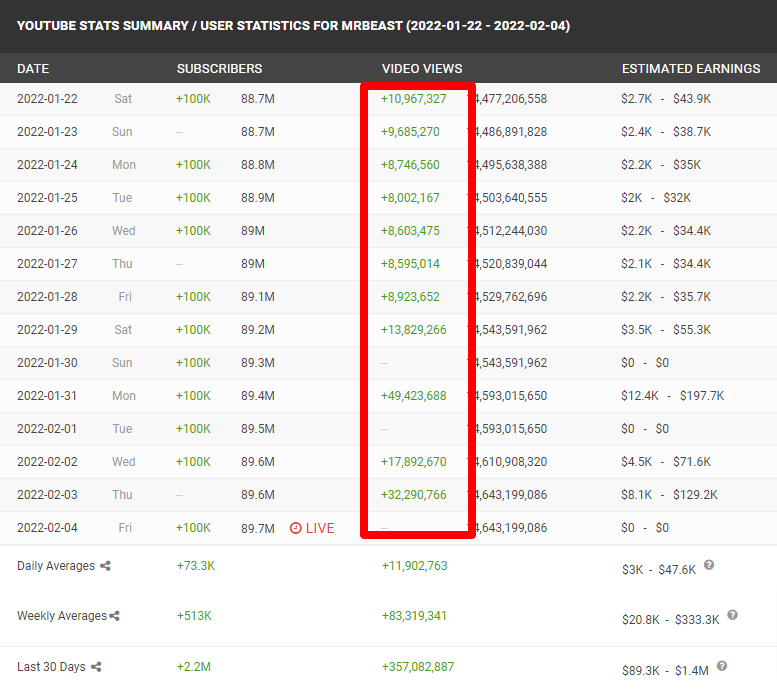Viewport: 777px width, 696px height.
Task: Click earnings $2.7K - $43.9K
Action: click(666, 99)
